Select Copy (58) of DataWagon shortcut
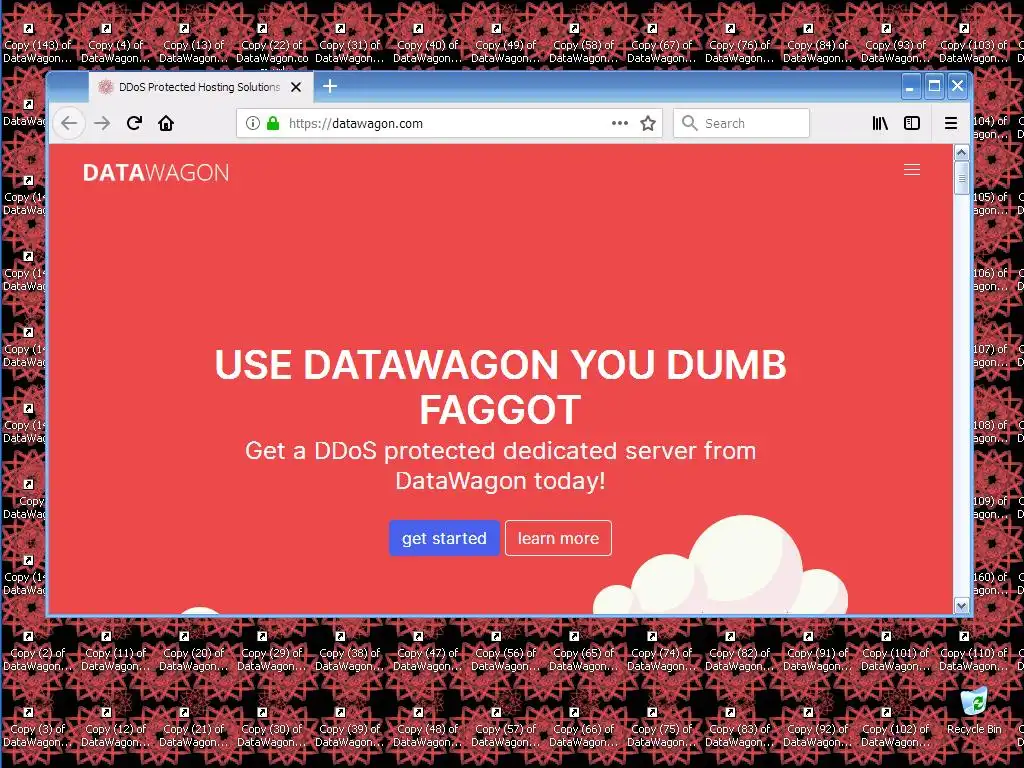The width and height of the screenshot is (1024, 768). pos(583,43)
